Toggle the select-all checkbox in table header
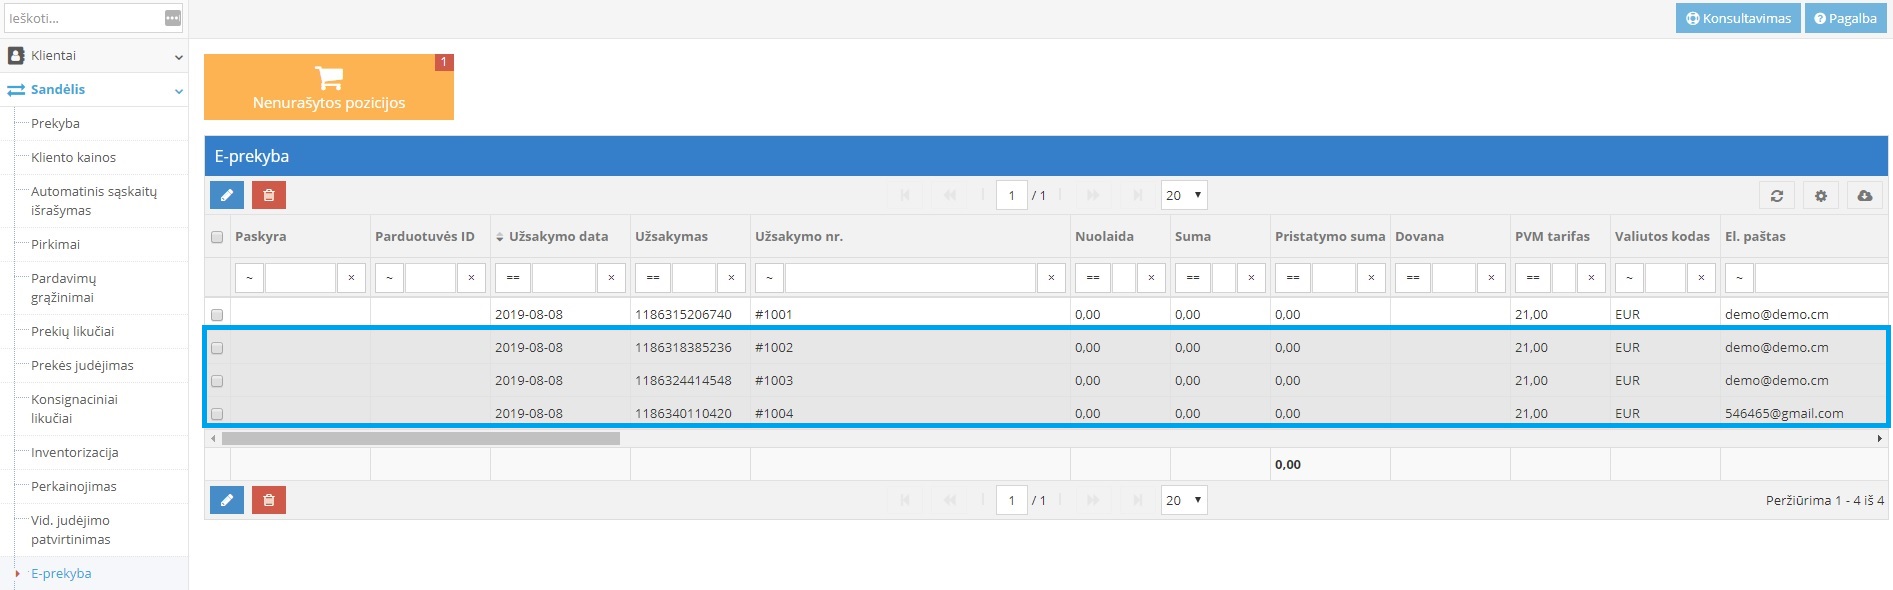Viewport: 1893px width, 590px height. [217, 237]
